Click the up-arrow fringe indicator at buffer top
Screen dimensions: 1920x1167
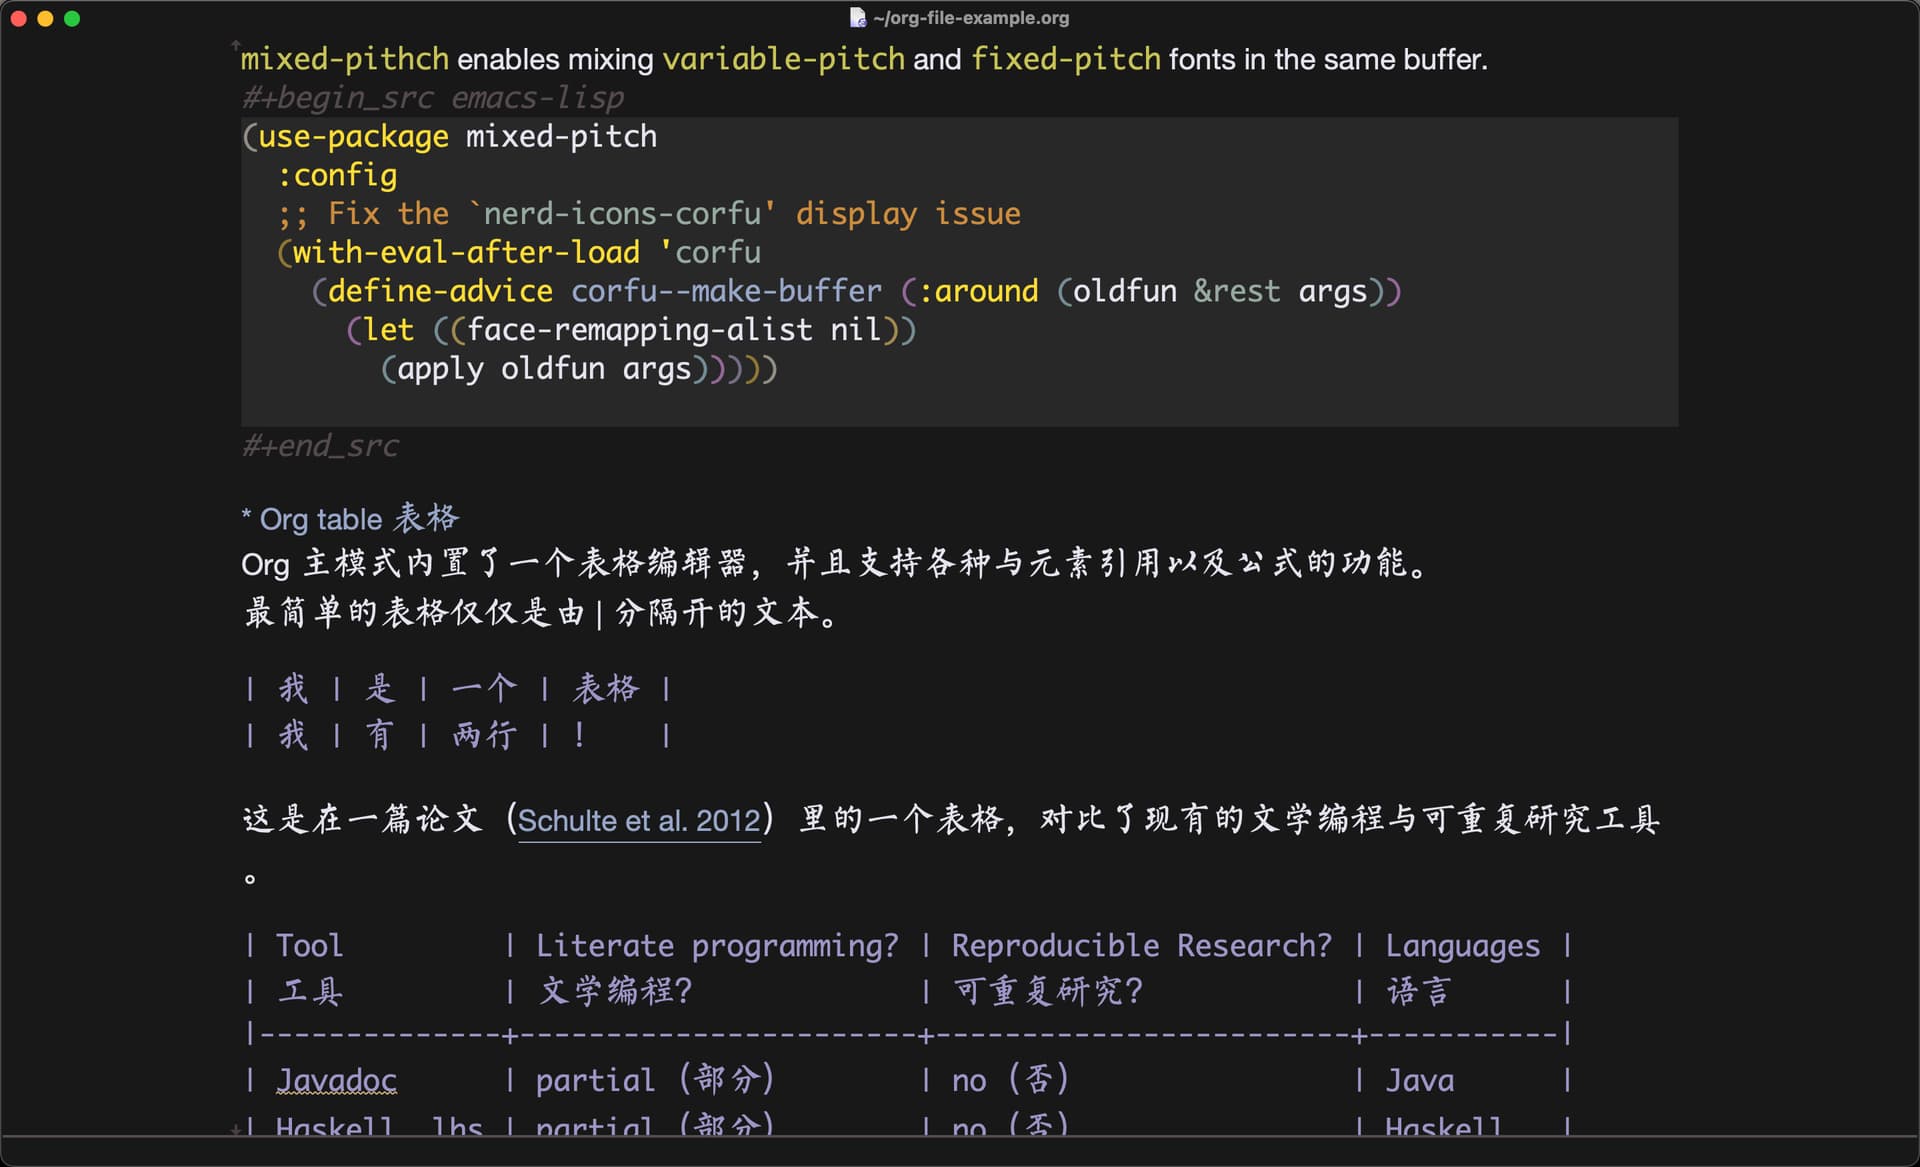[236, 45]
